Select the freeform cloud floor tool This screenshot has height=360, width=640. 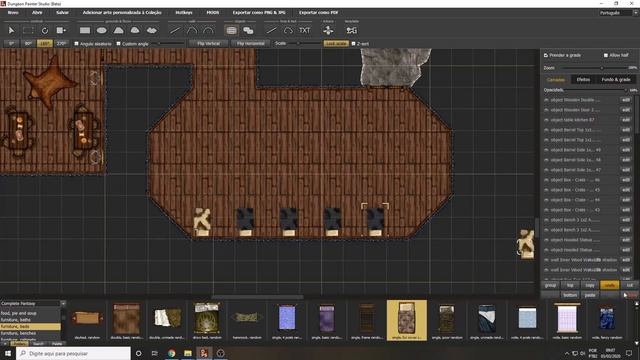[151, 31]
